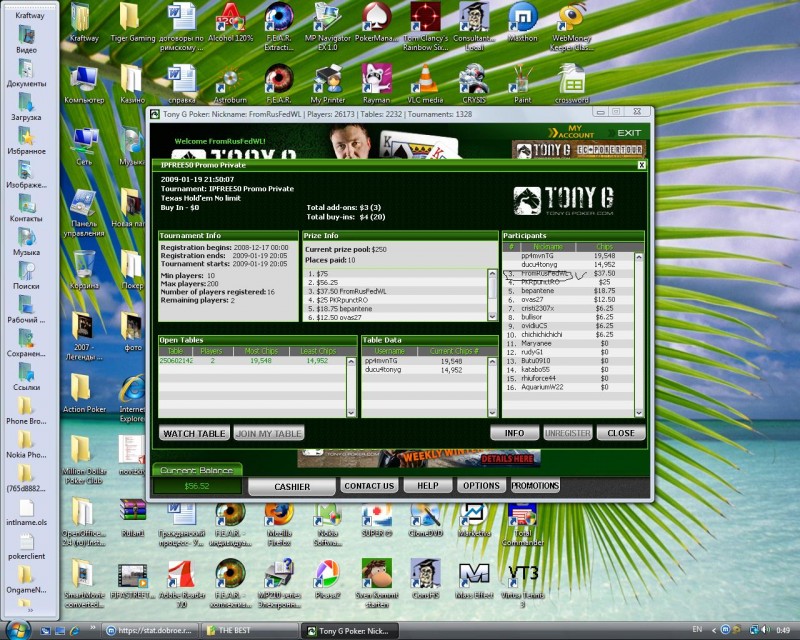800x640 pixels.
Task: Go to MY ACCOUNT link
Action: (x=575, y=134)
